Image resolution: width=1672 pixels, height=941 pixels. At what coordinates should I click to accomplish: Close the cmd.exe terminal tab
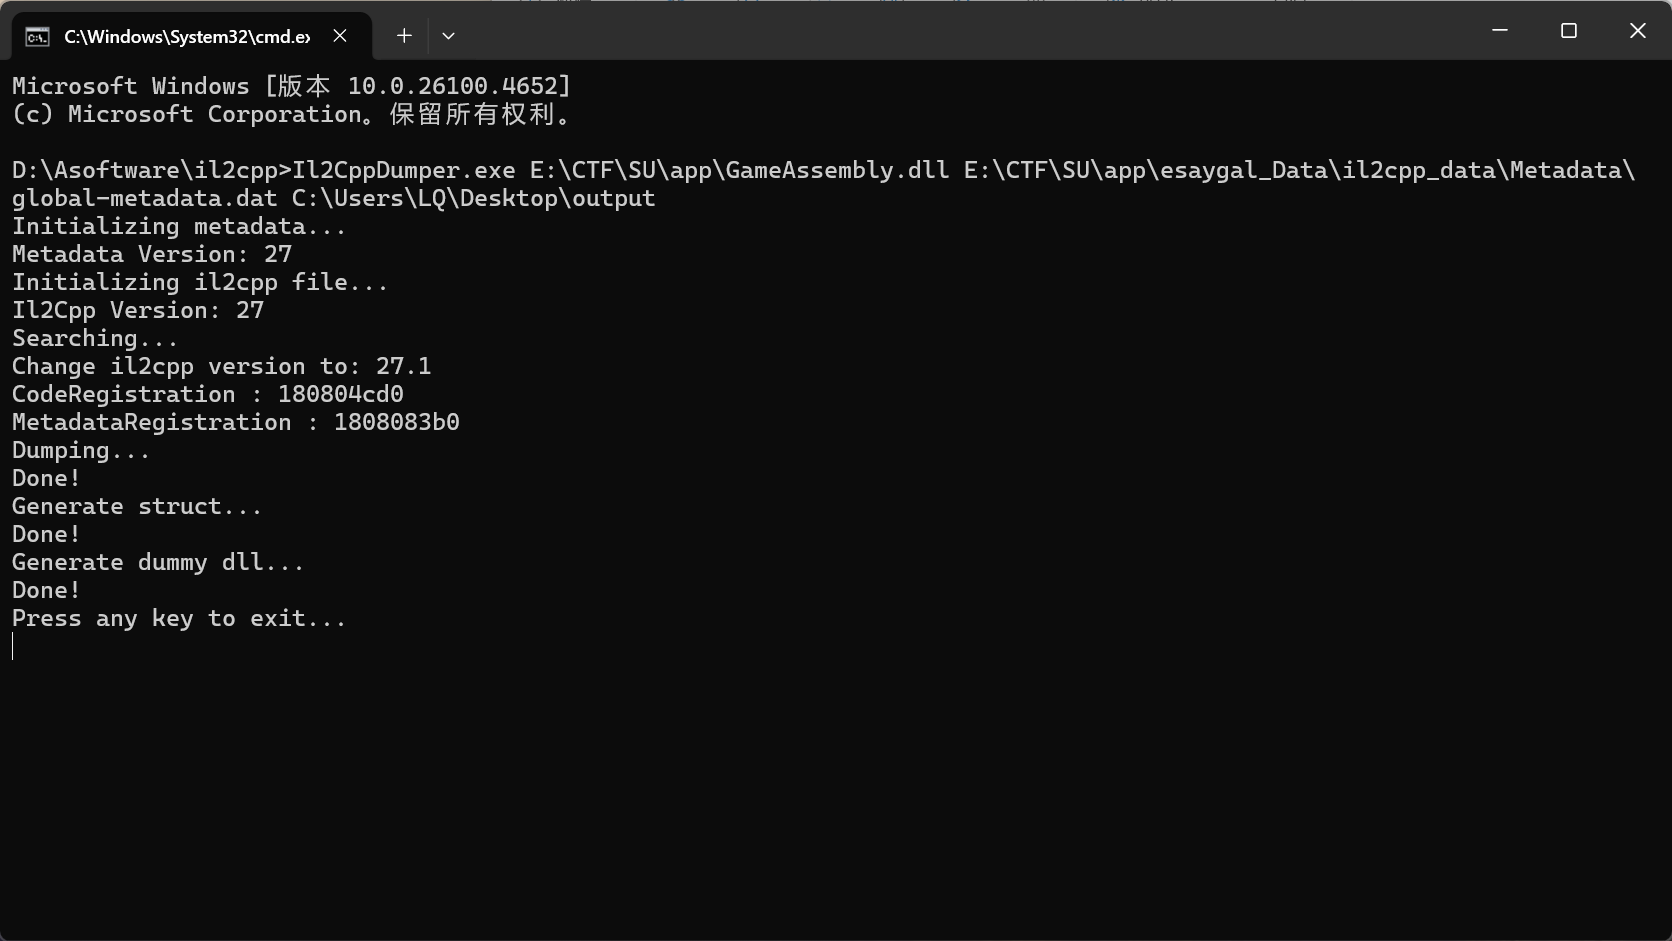click(340, 36)
